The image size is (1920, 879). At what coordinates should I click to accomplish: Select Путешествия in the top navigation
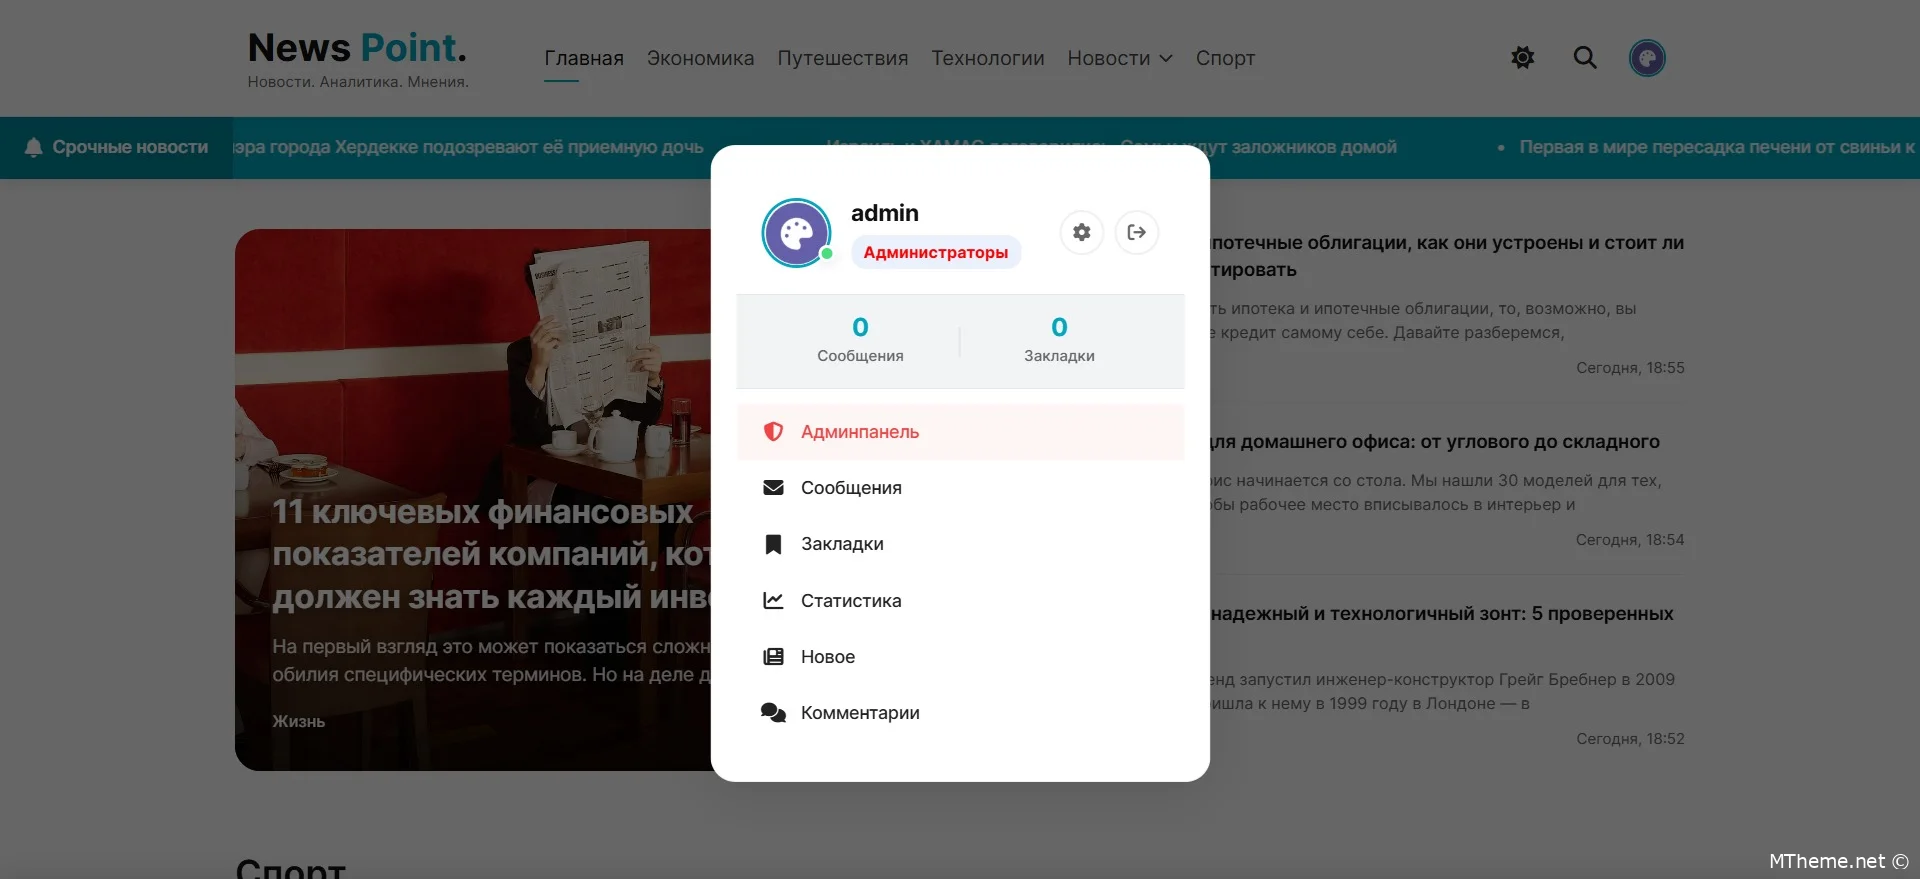(x=842, y=58)
